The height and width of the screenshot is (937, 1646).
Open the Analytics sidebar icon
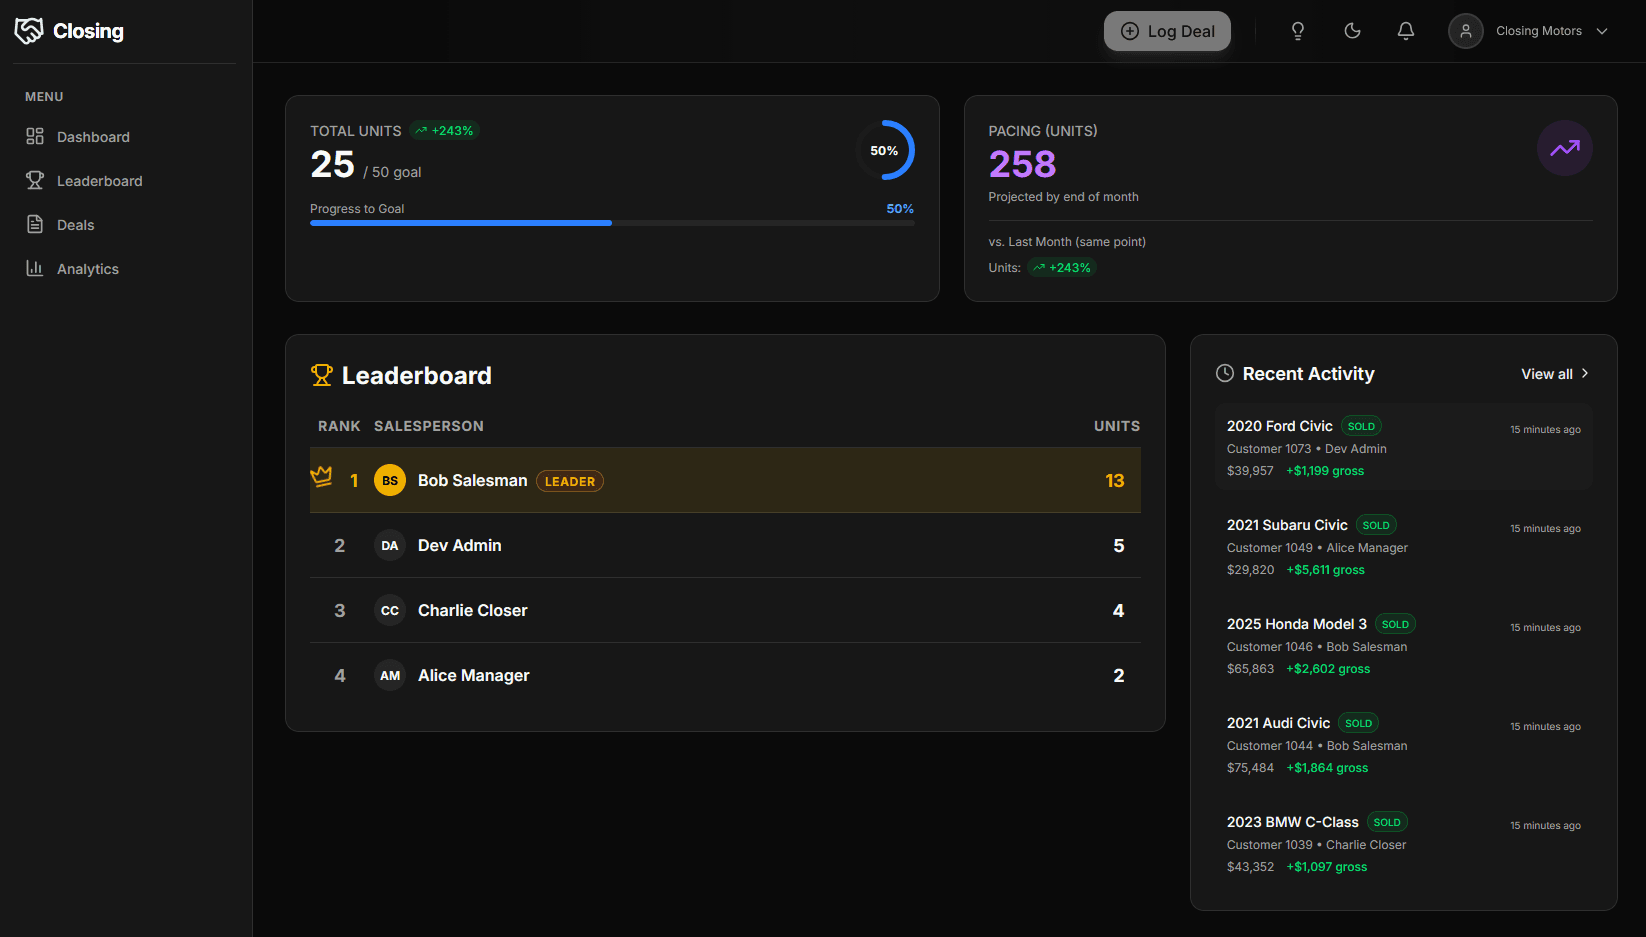pos(35,268)
